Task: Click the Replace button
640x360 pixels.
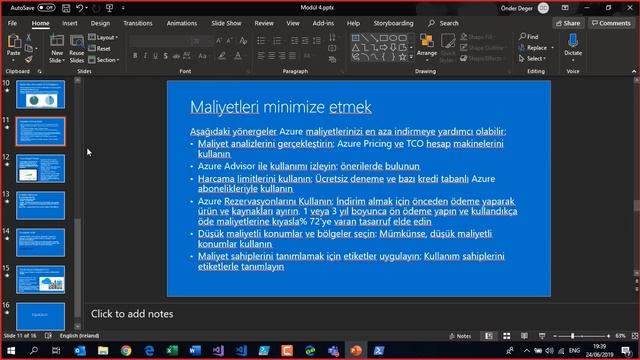Action: click(533, 48)
